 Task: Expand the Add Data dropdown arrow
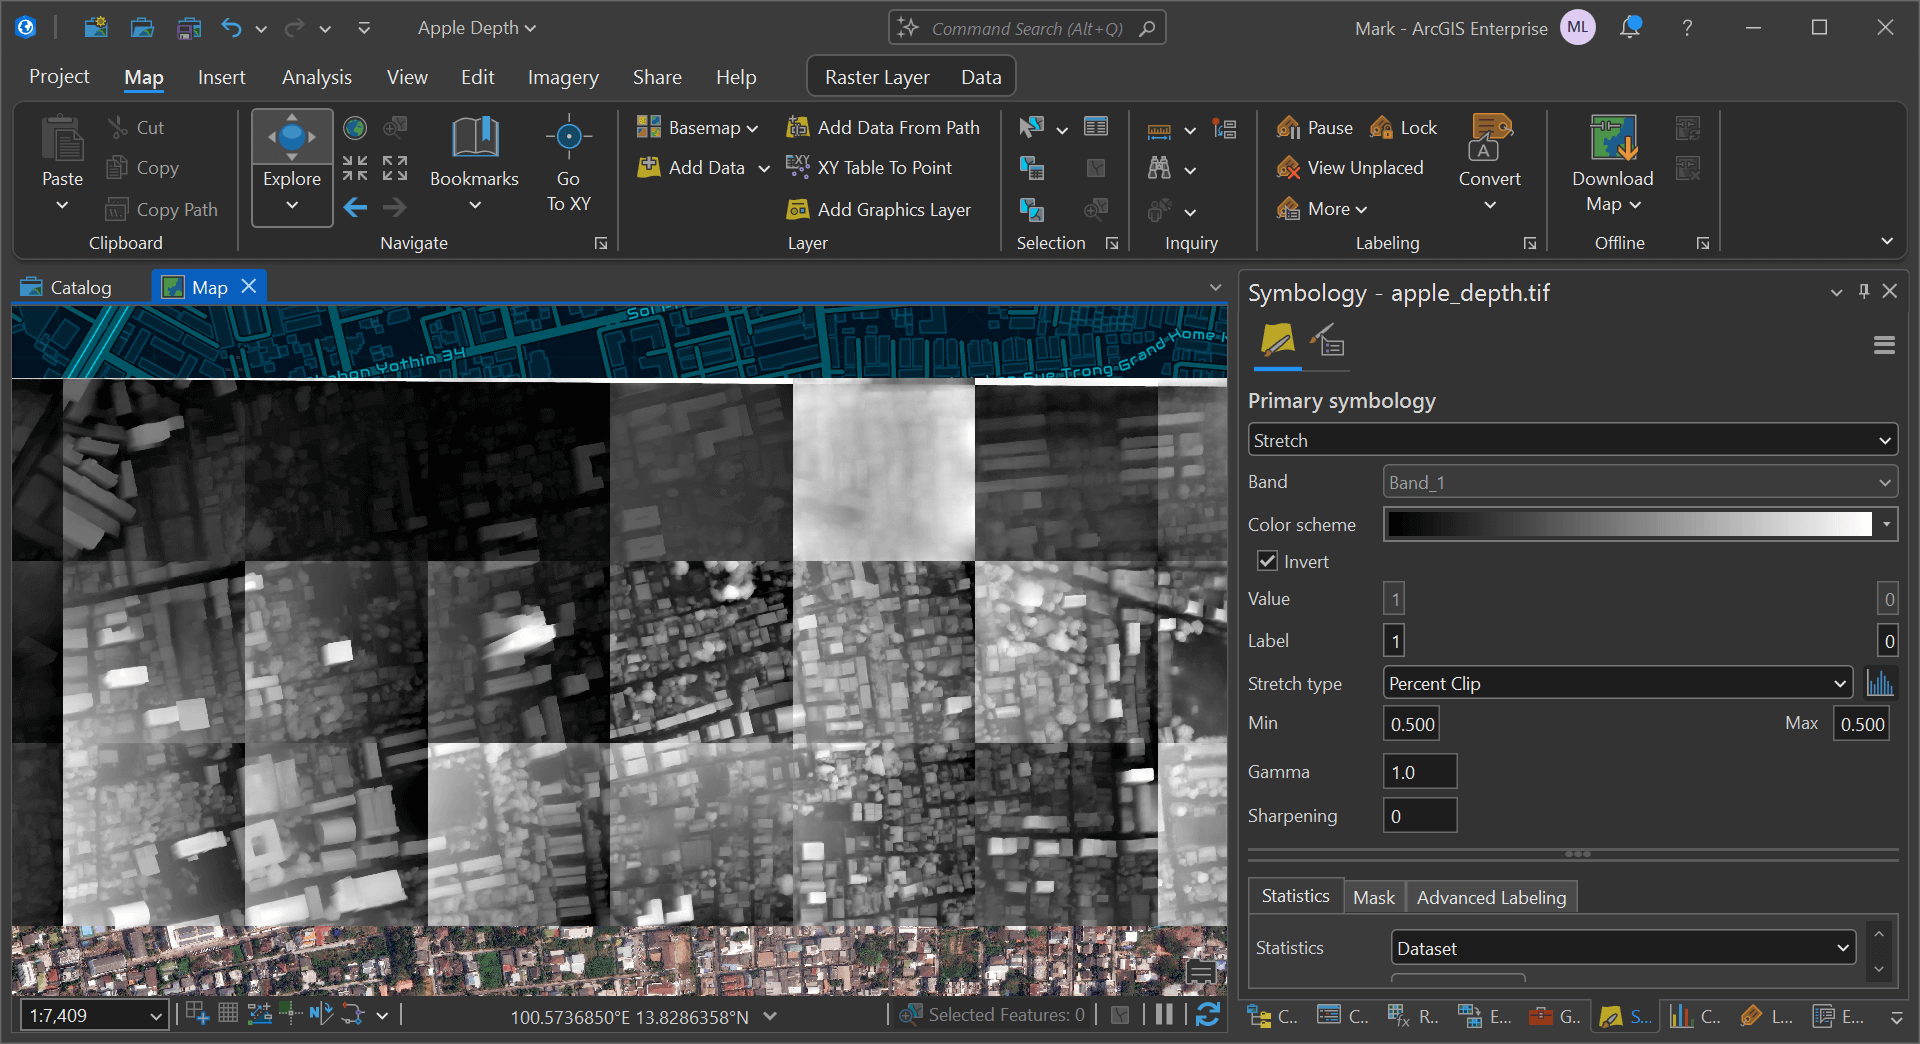pyautogui.click(x=764, y=169)
